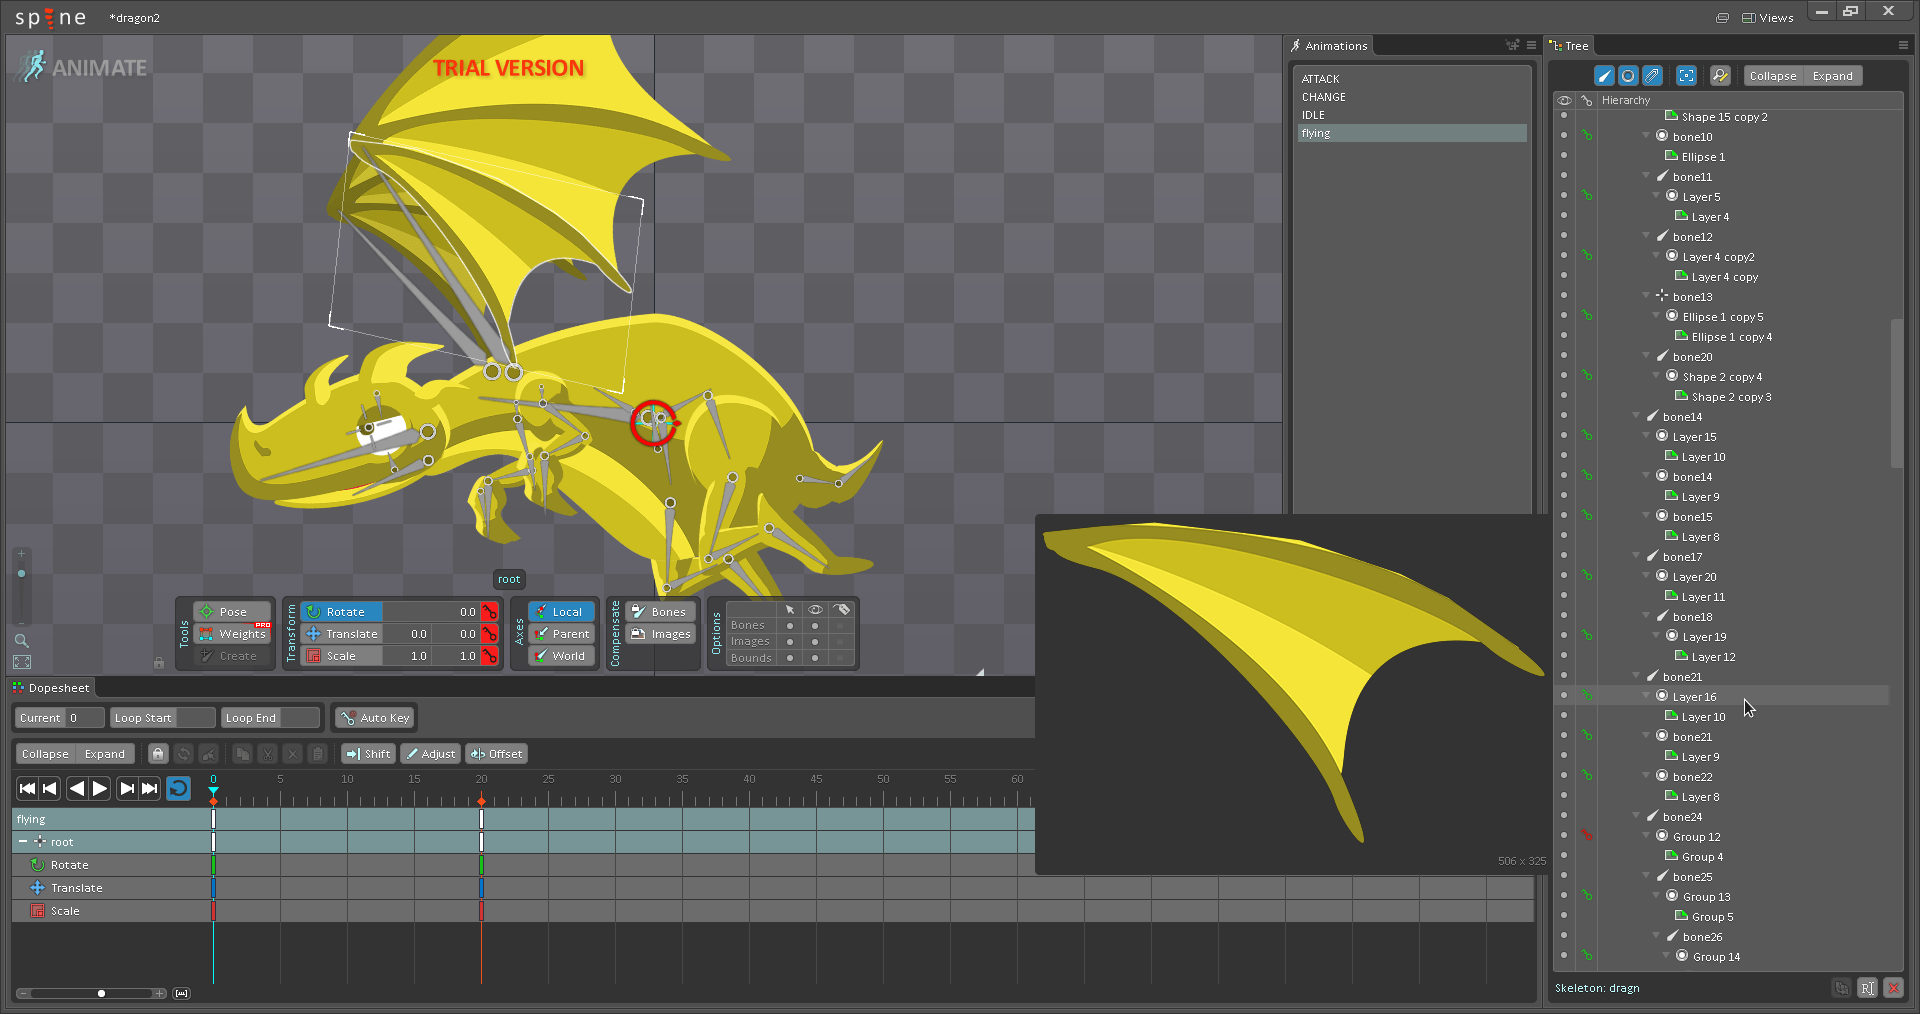Toggle visibility dot for bone24
Image resolution: width=1920 pixels, height=1015 pixels.
click(x=1564, y=816)
